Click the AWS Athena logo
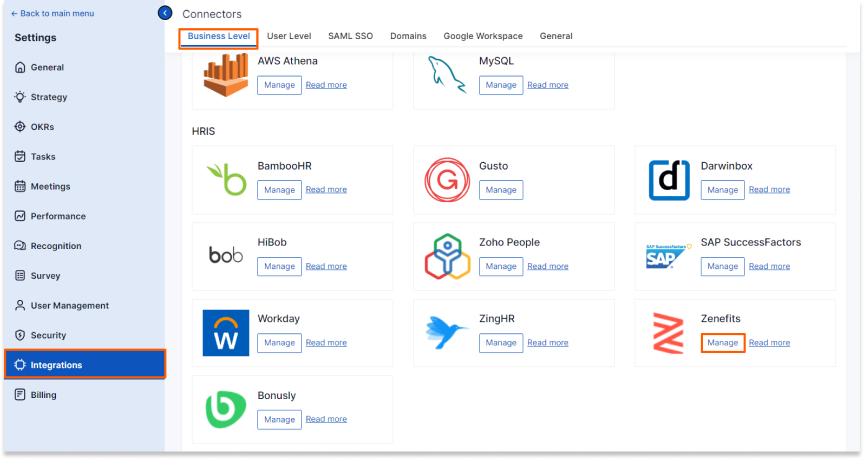Viewport: 864px width, 460px height. pyautogui.click(x=226, y=75)
